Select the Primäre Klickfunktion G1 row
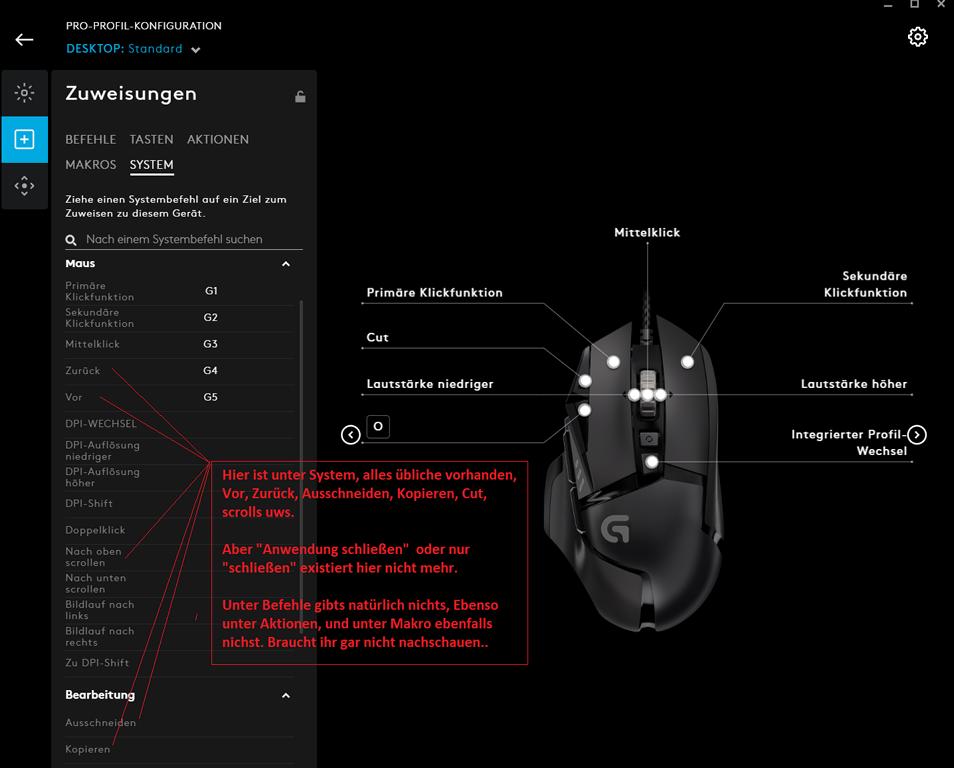 click(179, 291)
